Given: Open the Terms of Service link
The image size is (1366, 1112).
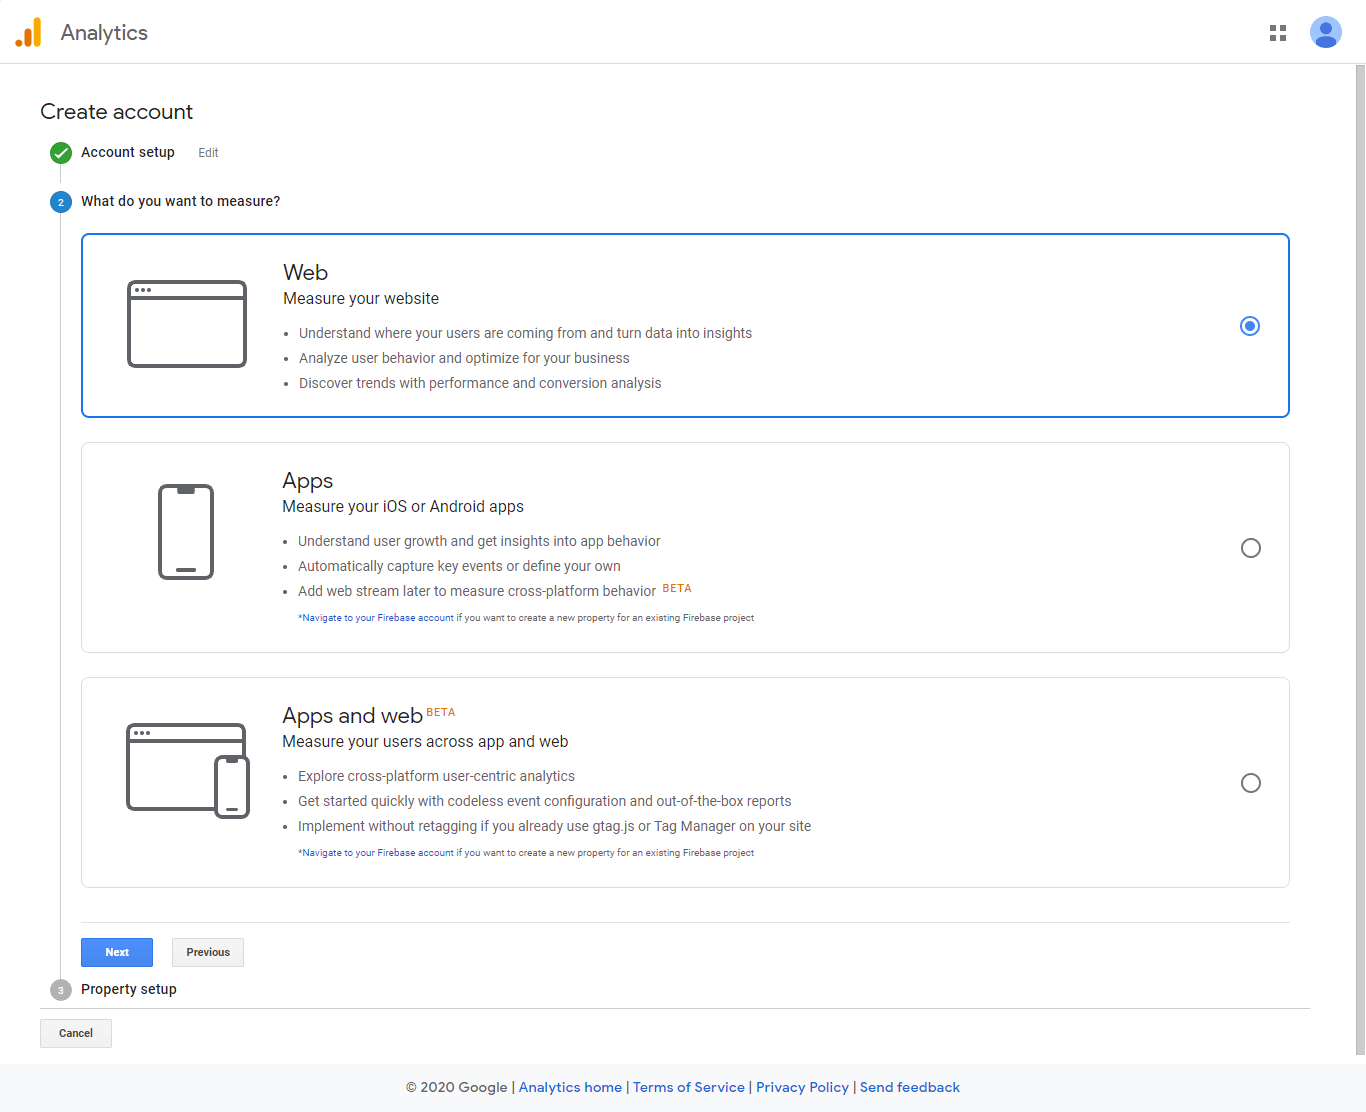Looking at the screenshot, I should click(689, 1087).
